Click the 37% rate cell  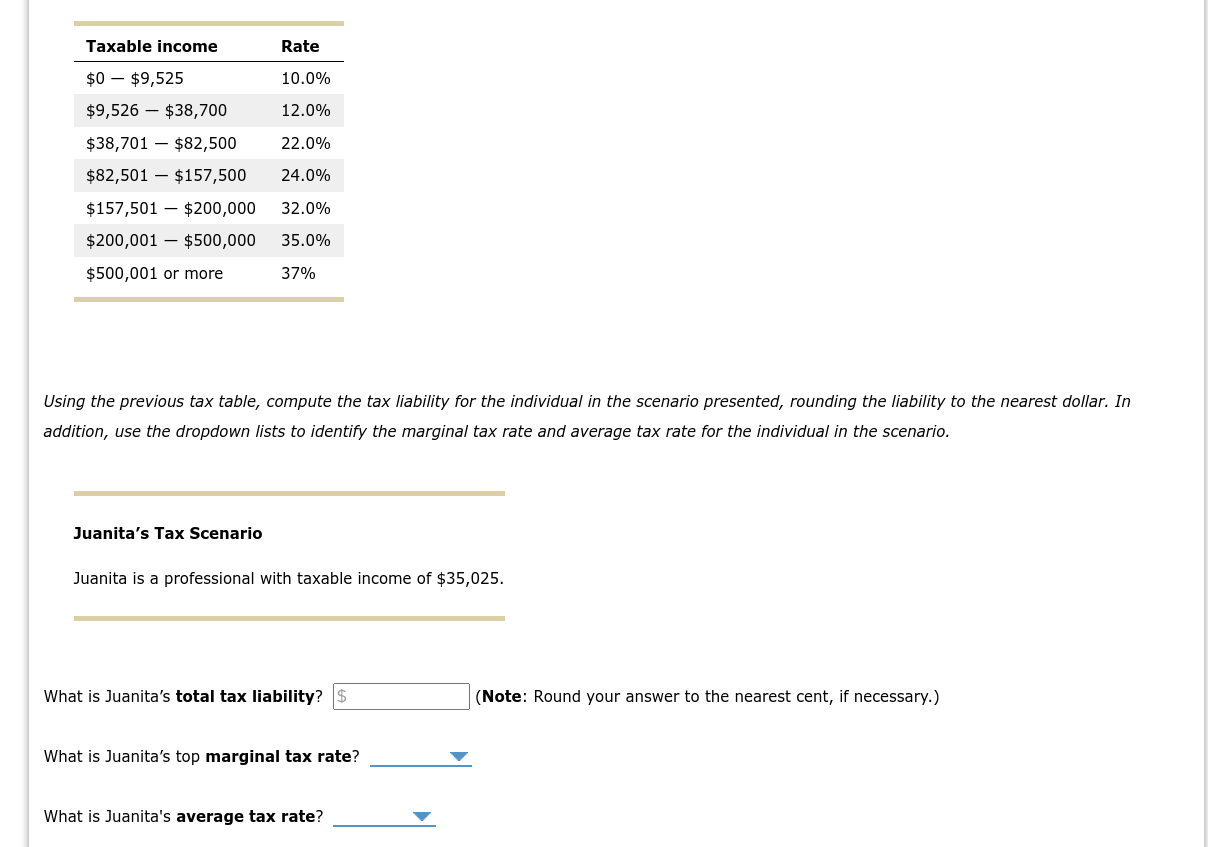point(298,273)
